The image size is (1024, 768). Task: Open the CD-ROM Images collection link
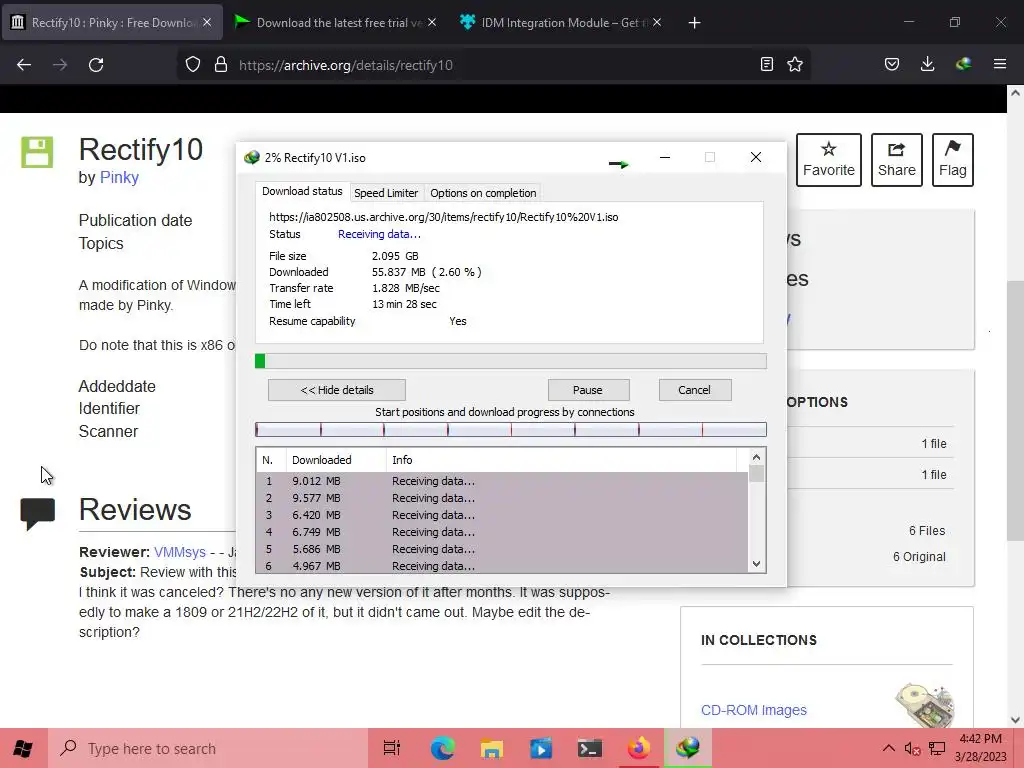tap(754, 710)
